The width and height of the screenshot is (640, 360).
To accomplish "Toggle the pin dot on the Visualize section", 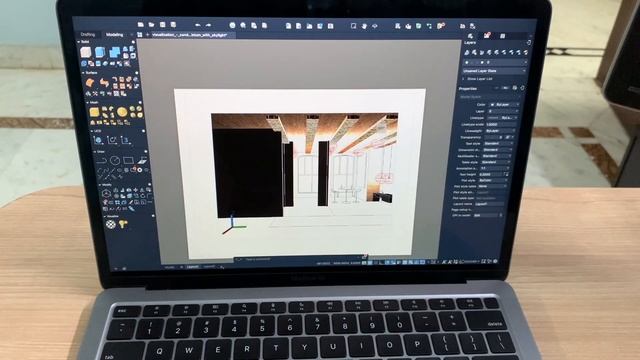I will click(x=153, y=216).
